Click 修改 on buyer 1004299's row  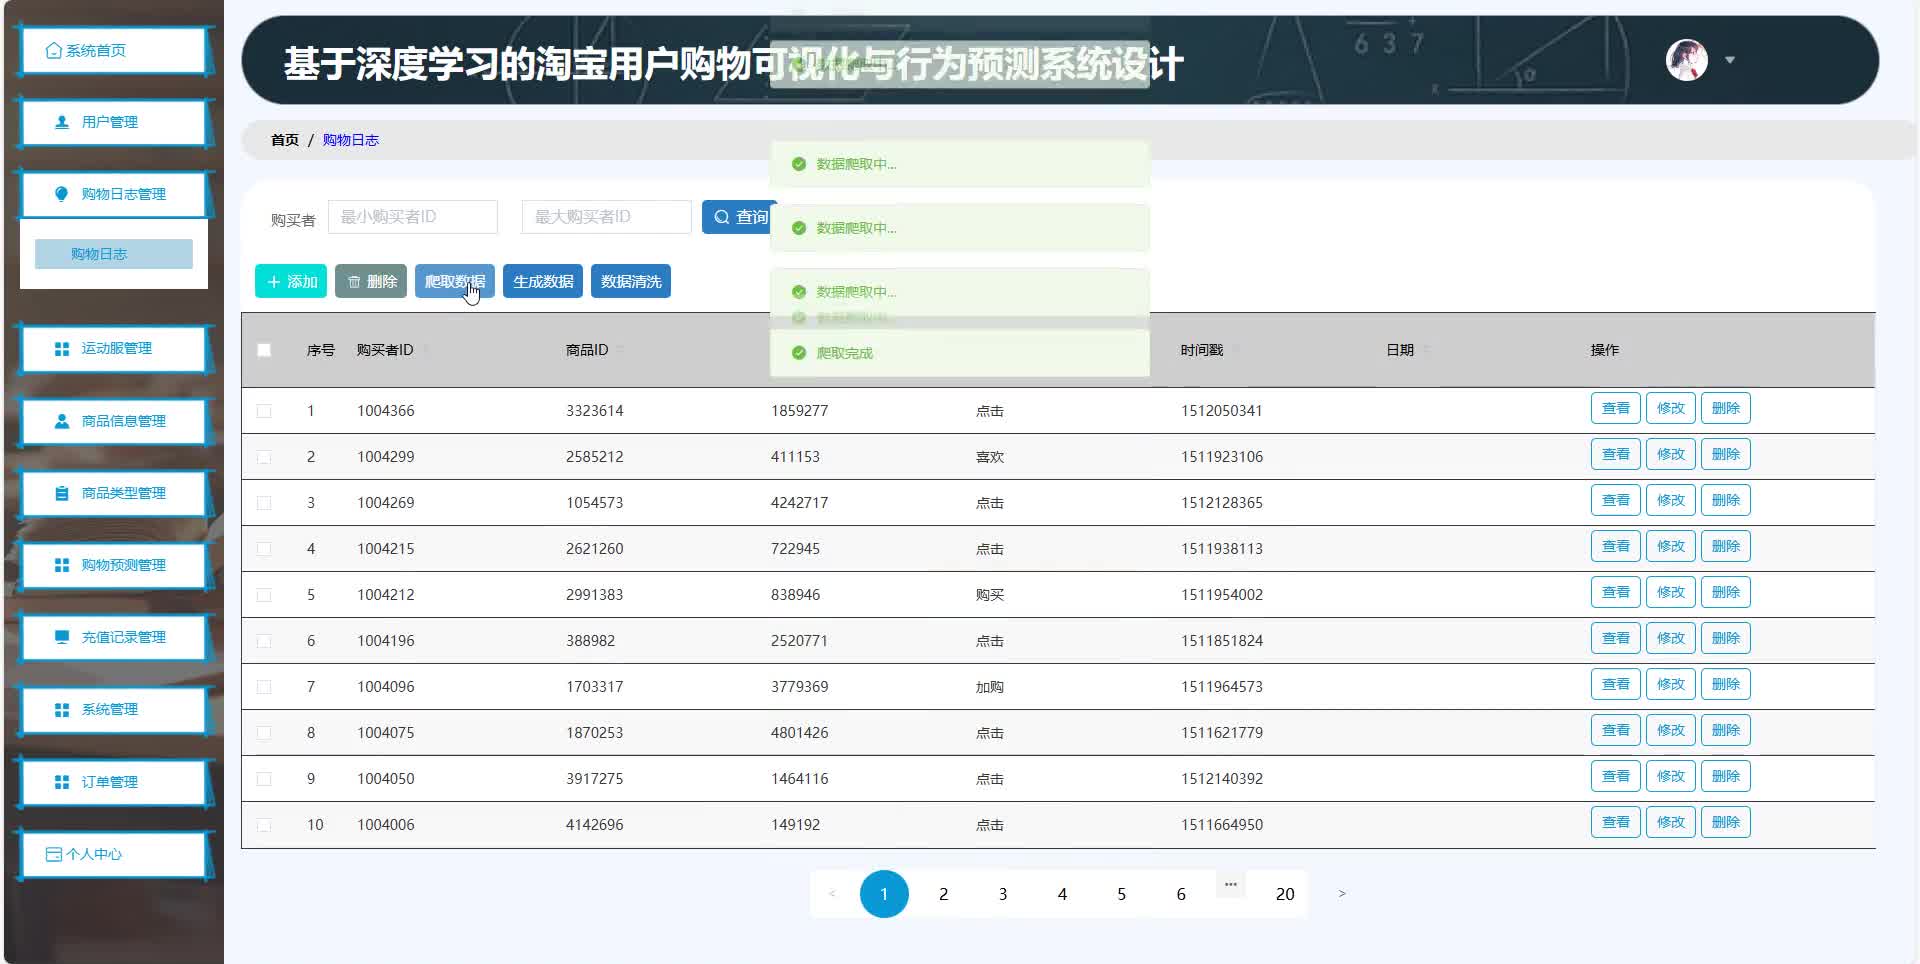point(1670,453)
